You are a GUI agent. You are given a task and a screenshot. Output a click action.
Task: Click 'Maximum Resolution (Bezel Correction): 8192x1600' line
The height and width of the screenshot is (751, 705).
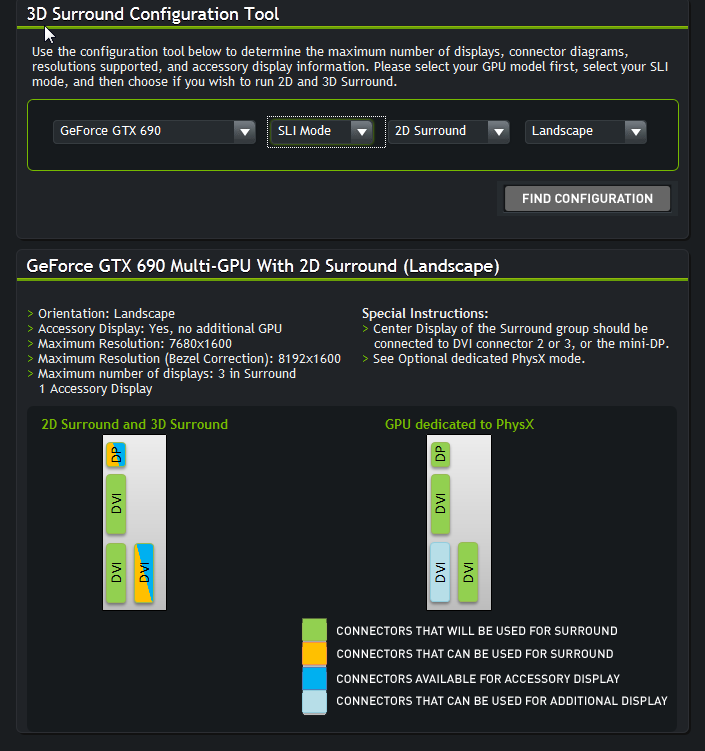189,359
